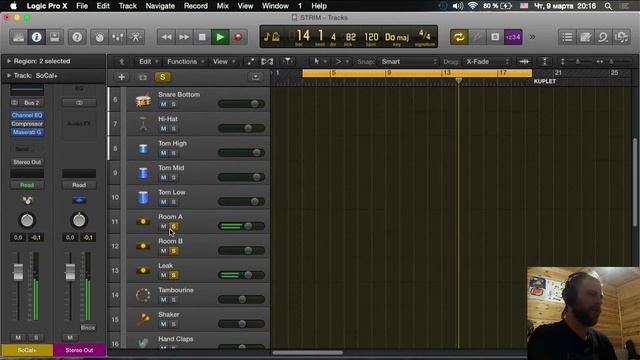Open the Navigate menu

point(160,6)
